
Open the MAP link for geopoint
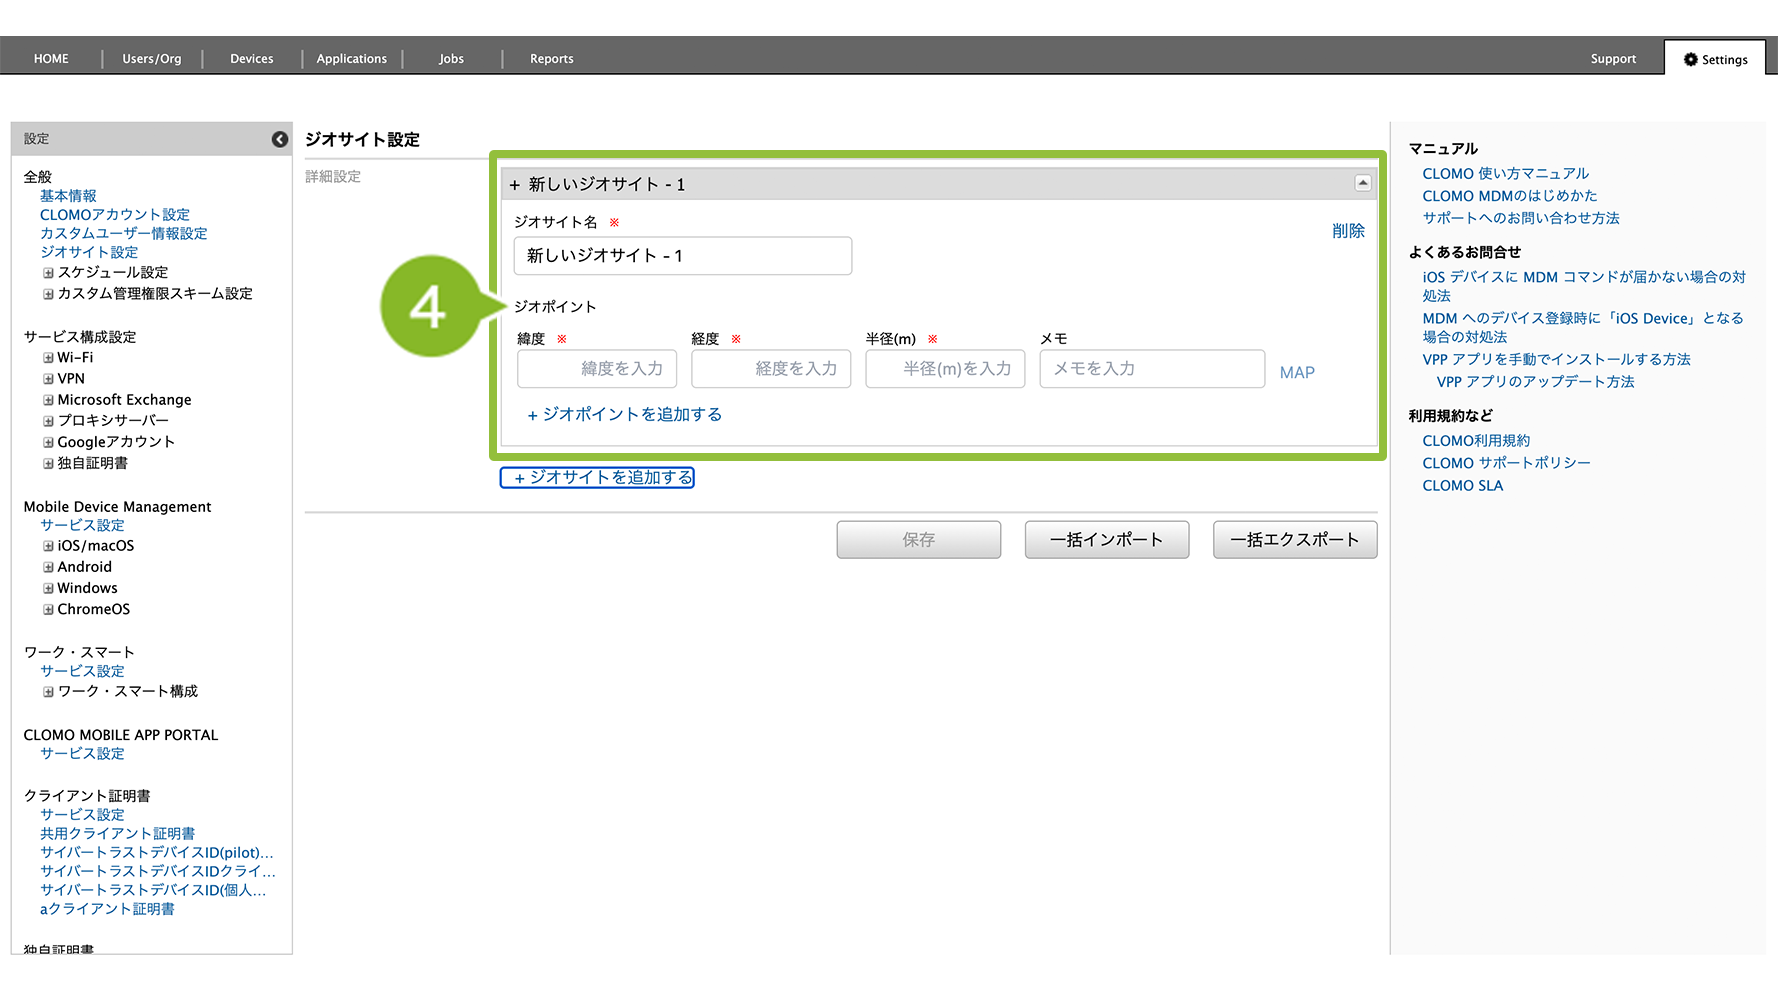[x=1297, y=372]
